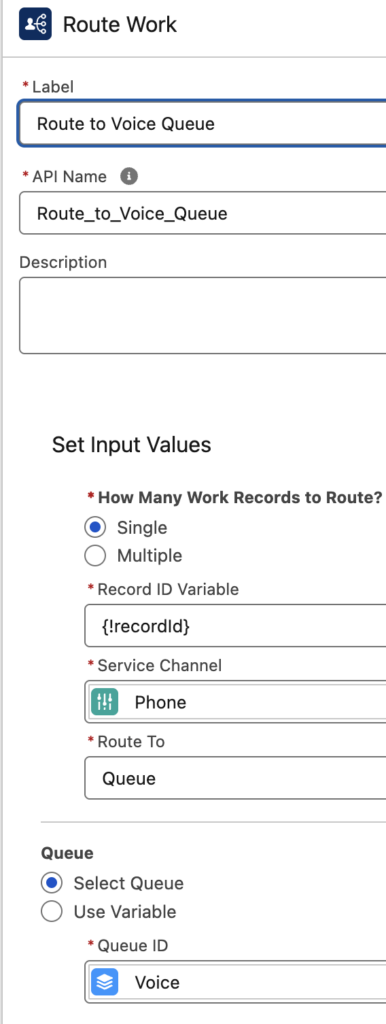Click the Label field with Route to Voice Queue

coord(202,123)
